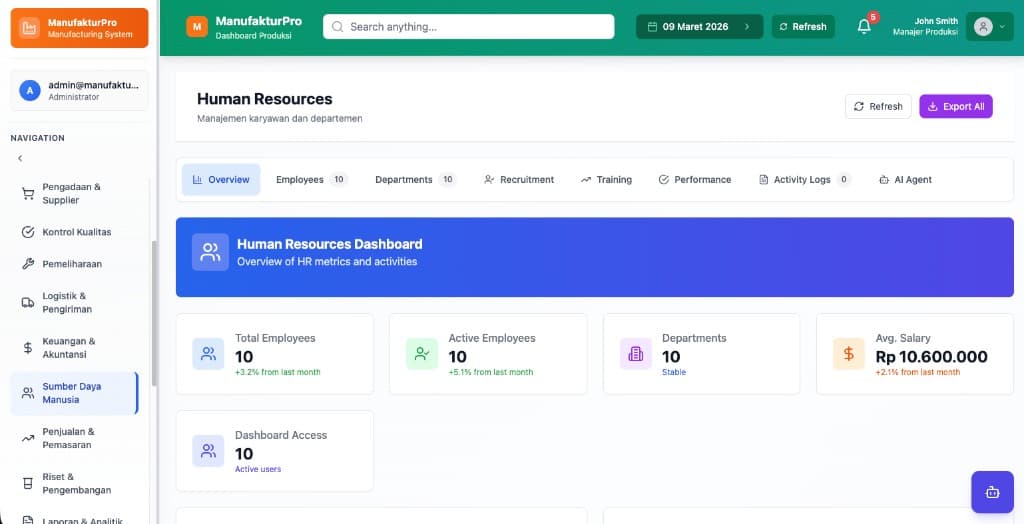
Task: Select the AI Agent tab
Action: pyautogui.click(x=905, y=180)
